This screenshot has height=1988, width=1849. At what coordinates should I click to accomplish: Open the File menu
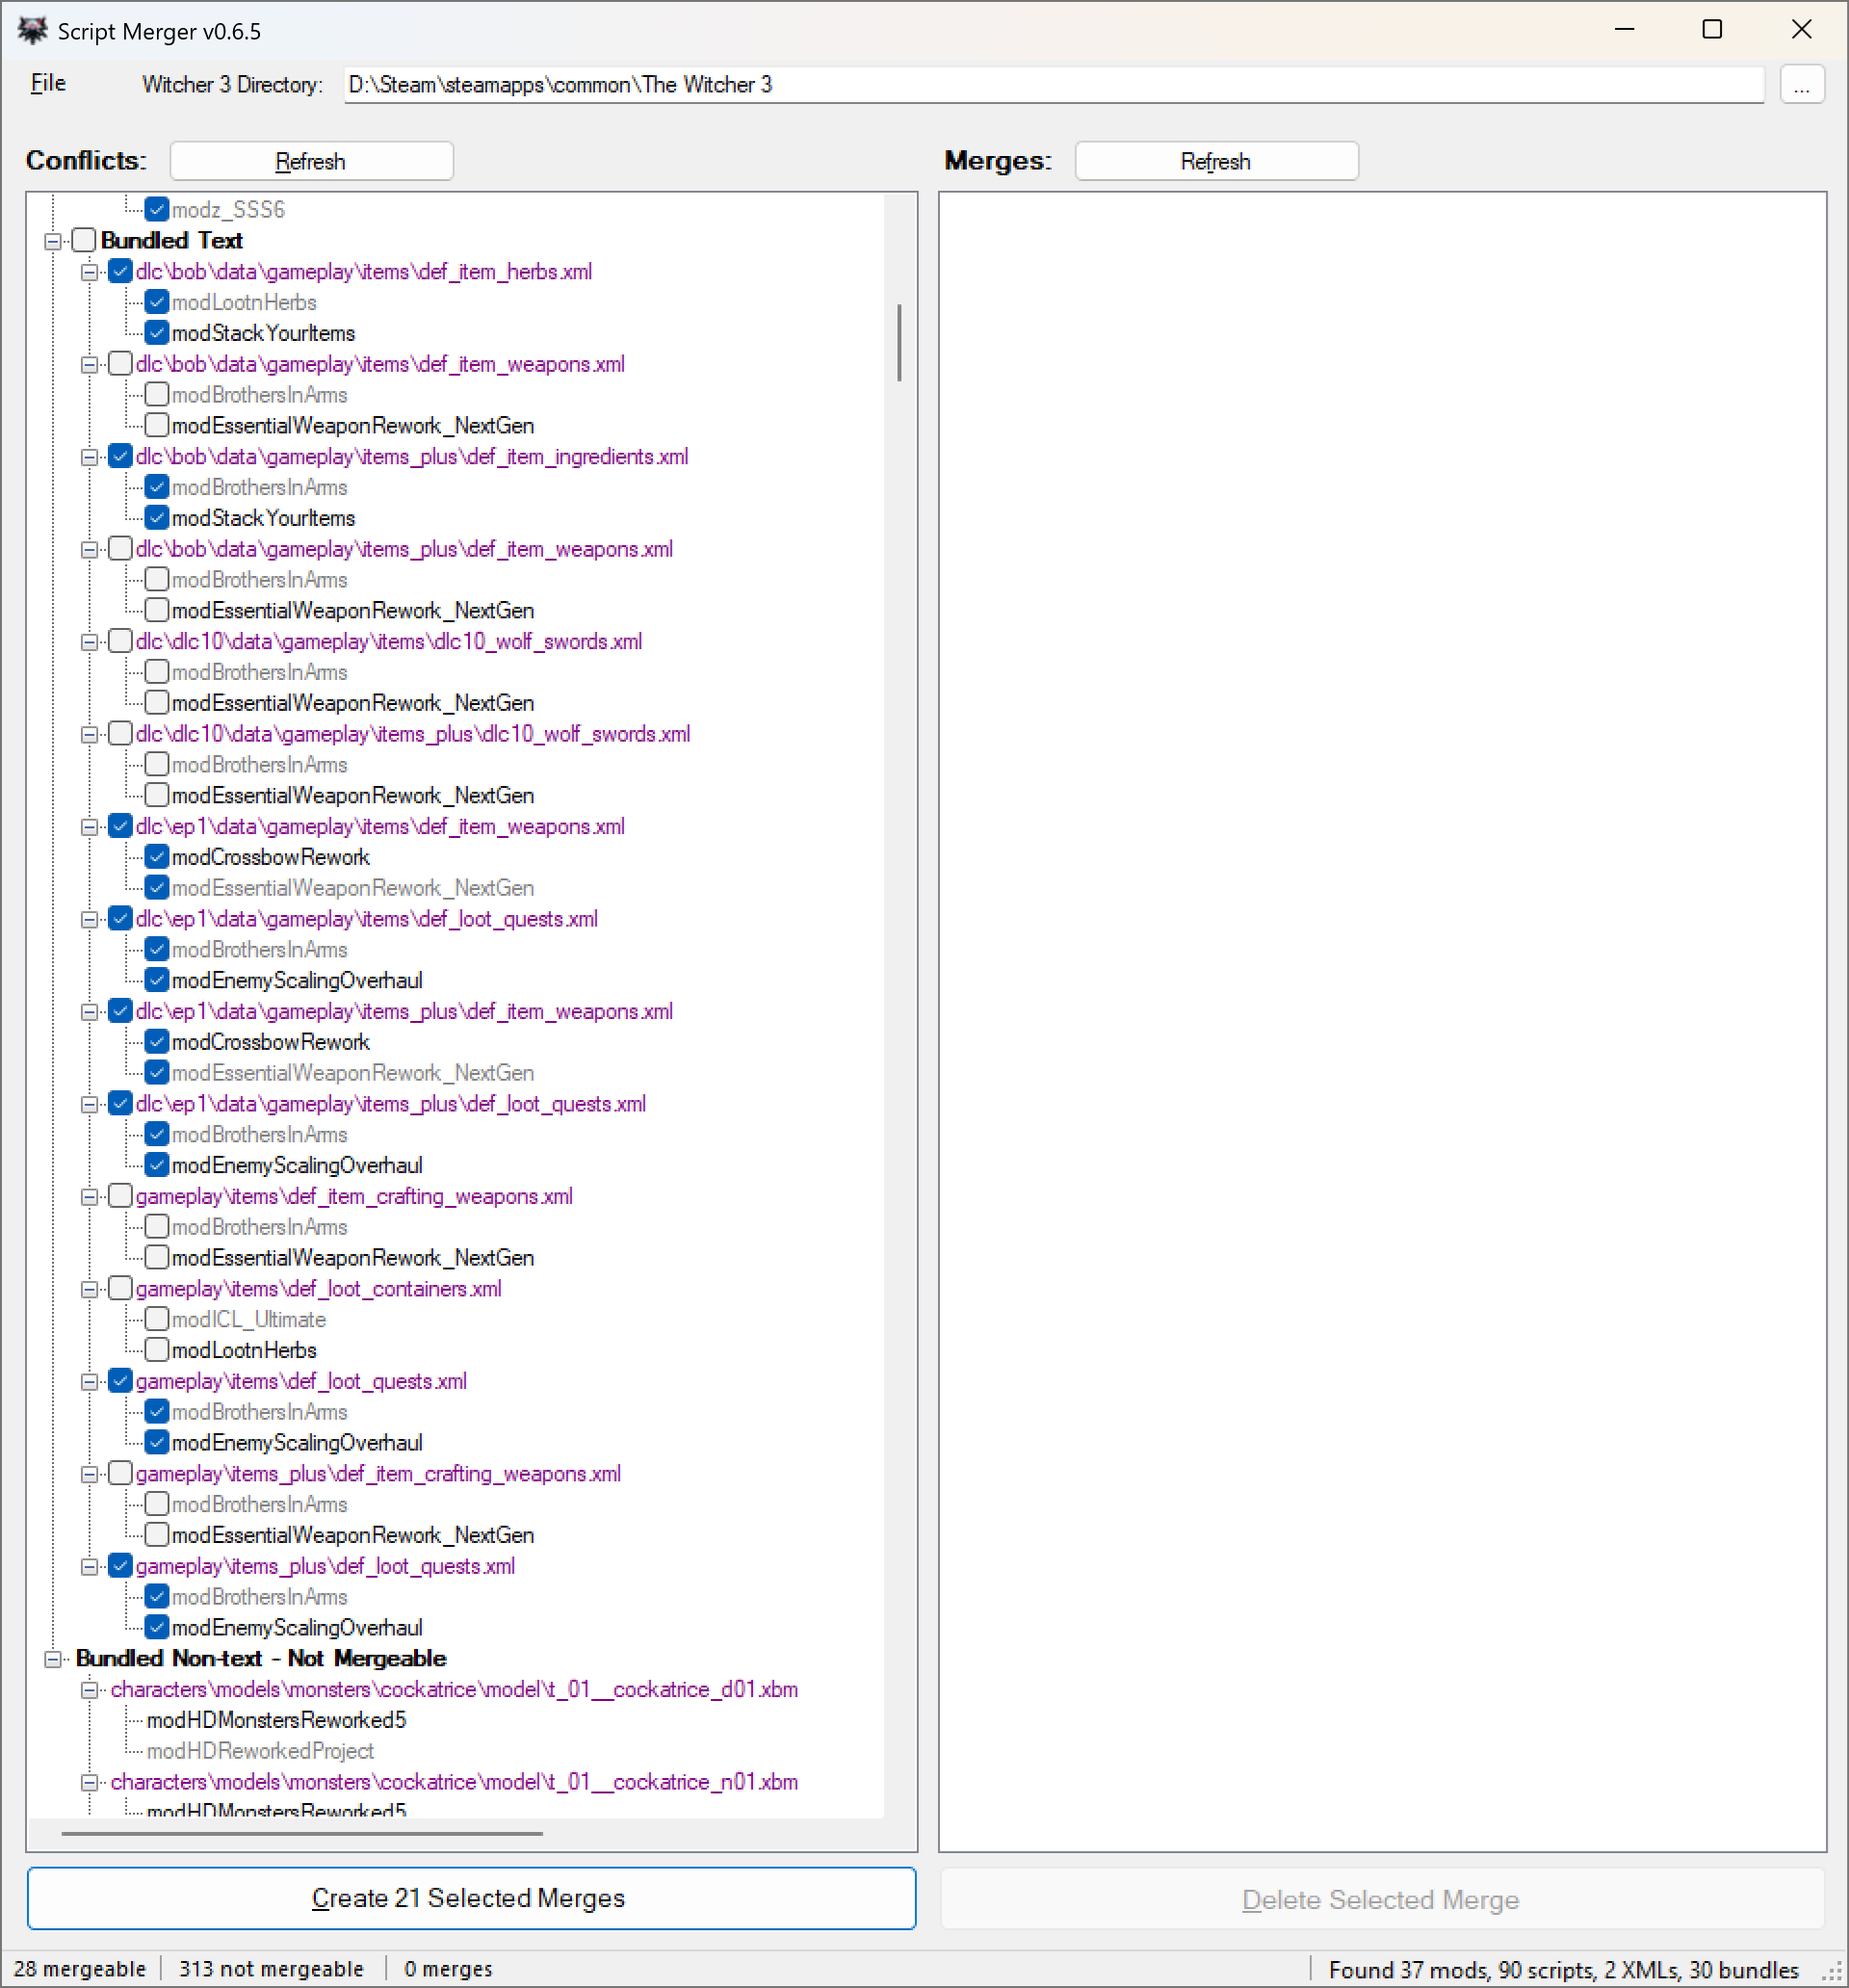point(48,84)
